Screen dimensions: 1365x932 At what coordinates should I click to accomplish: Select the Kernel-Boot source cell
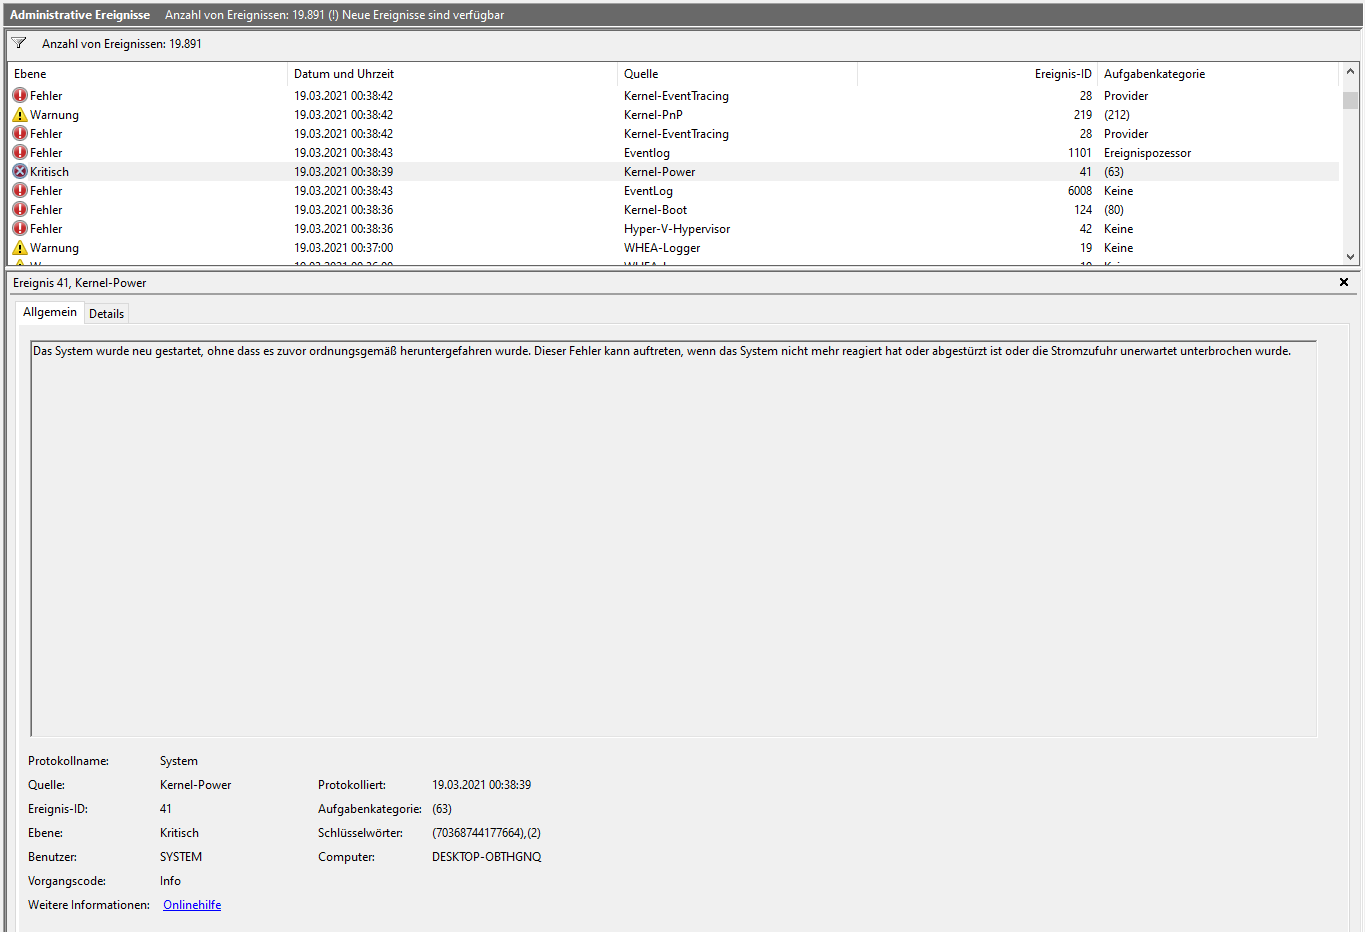[655, 210]
